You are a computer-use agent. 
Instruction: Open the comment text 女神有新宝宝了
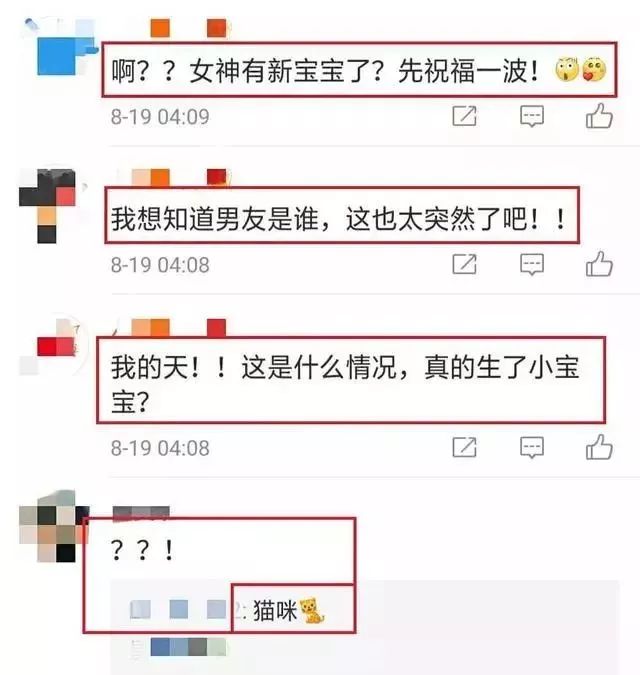pyautogui.click(x=325, y=71)
